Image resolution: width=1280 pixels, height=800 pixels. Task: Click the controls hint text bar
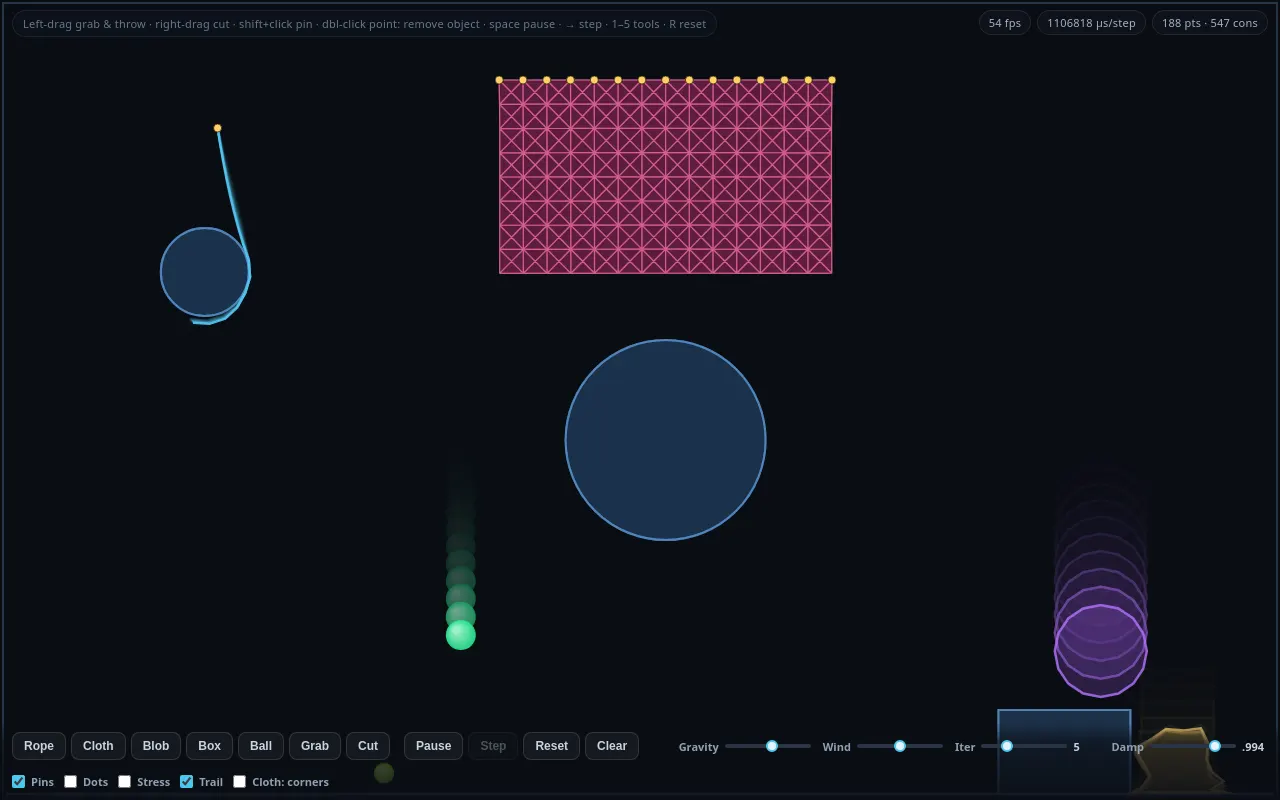365,23
